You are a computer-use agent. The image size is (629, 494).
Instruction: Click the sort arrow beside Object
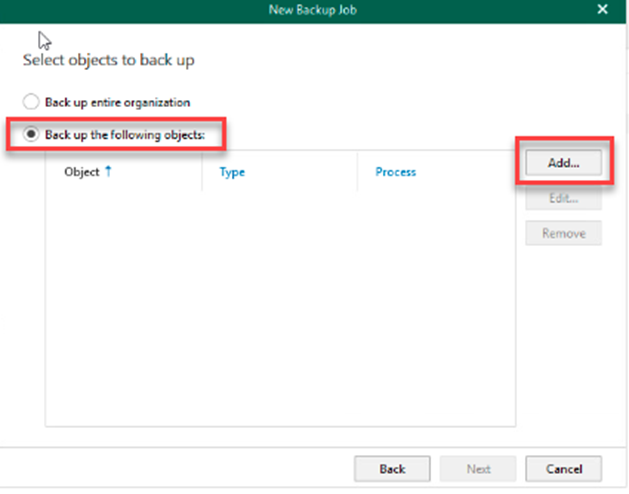[108, 172]
